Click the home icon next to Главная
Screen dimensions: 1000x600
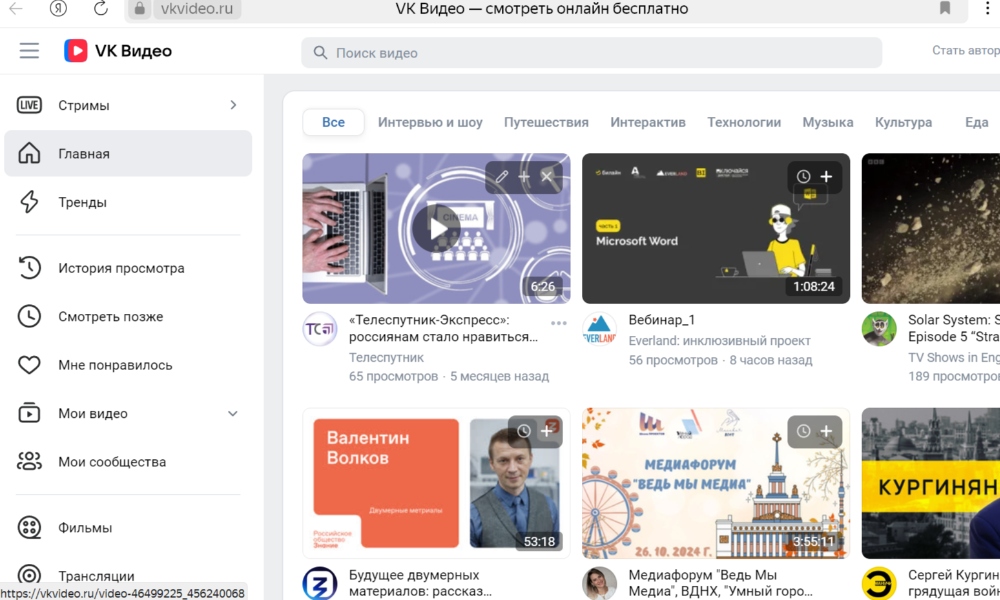pyautogui.click(x=29, y=153)
